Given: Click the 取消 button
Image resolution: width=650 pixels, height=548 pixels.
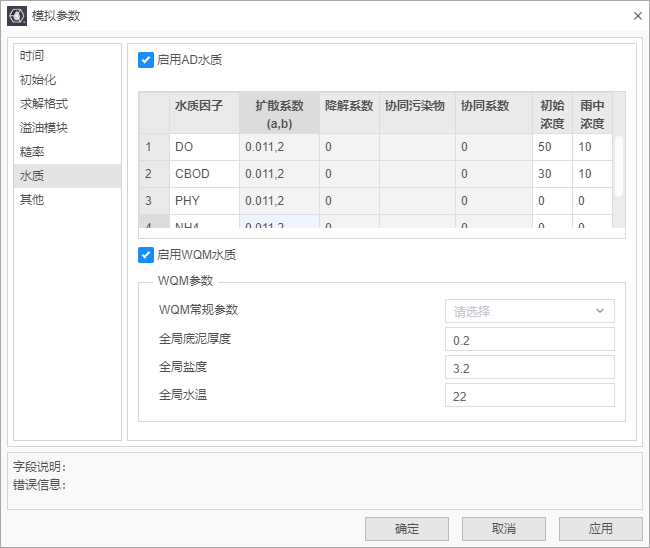Looking at the screenshot, I should (504, 529).
